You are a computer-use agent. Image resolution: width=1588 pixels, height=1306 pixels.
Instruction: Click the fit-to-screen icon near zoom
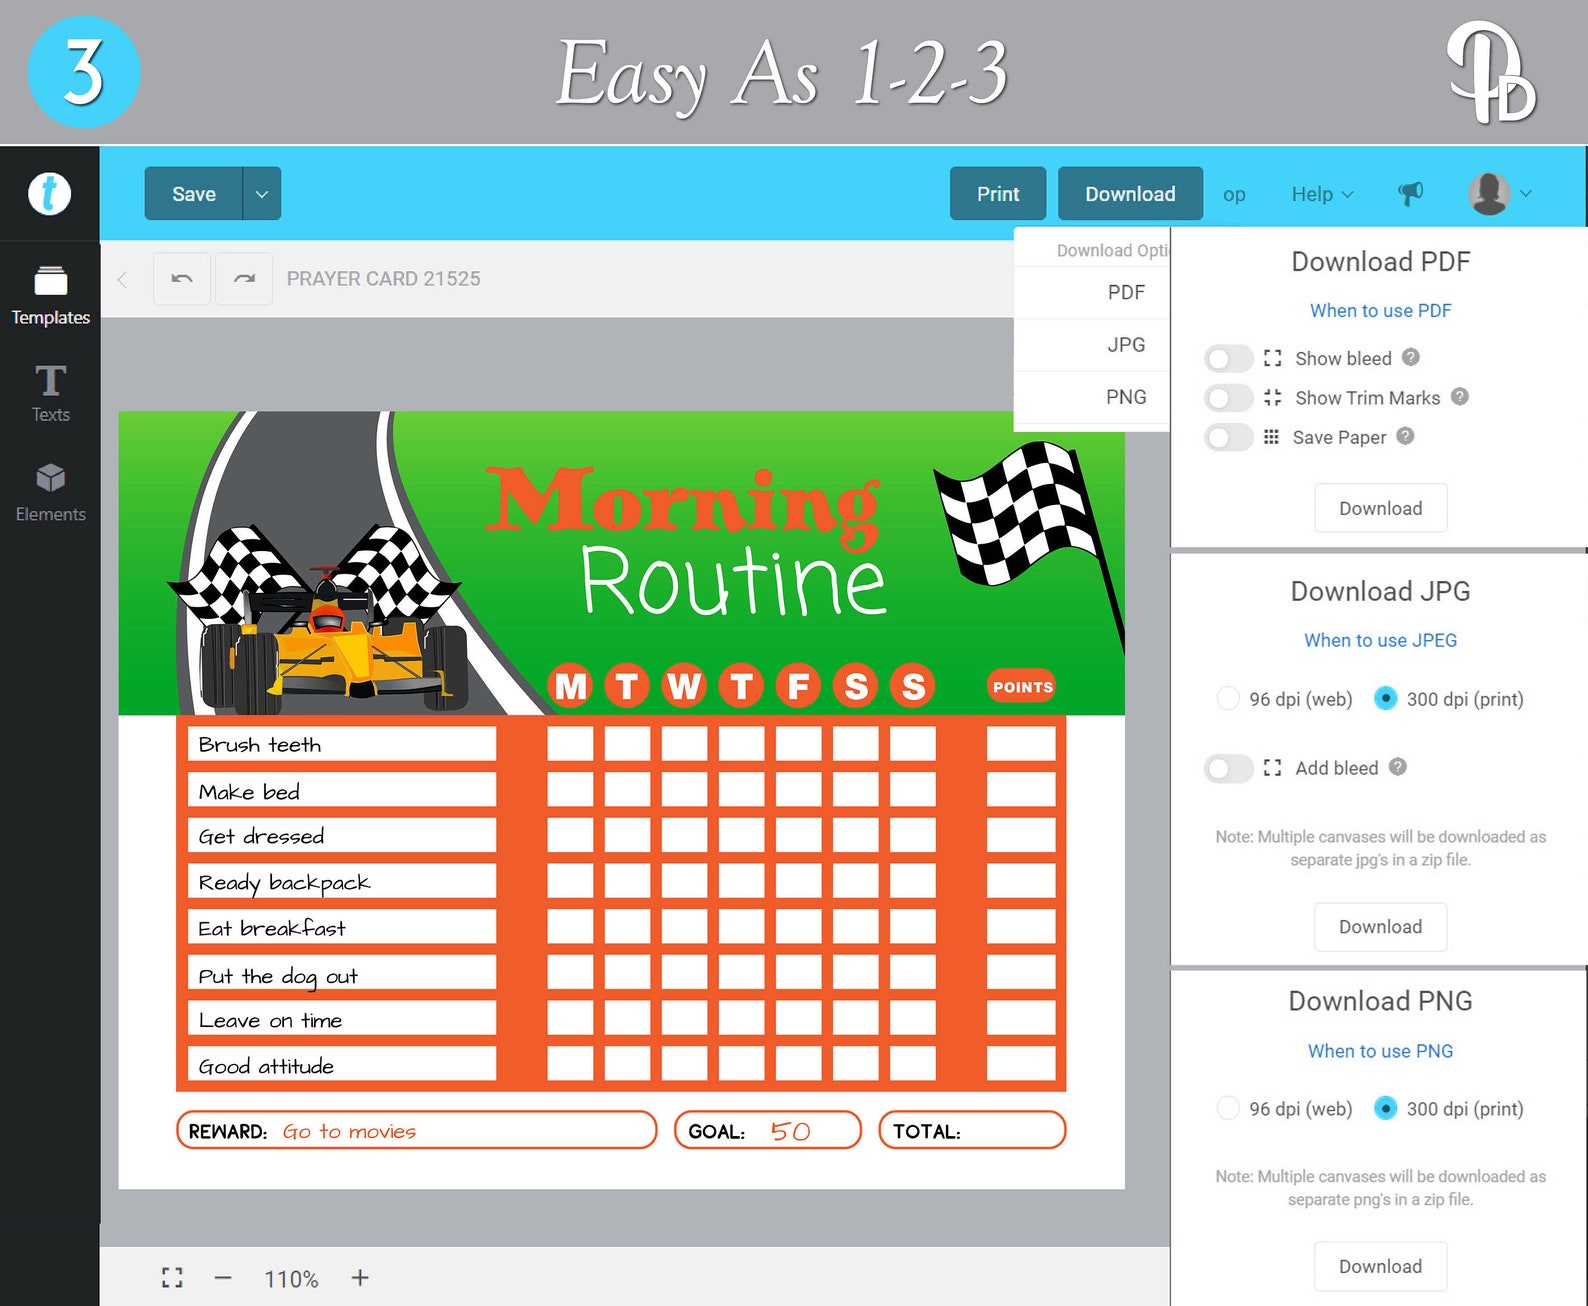[172, 1277]
